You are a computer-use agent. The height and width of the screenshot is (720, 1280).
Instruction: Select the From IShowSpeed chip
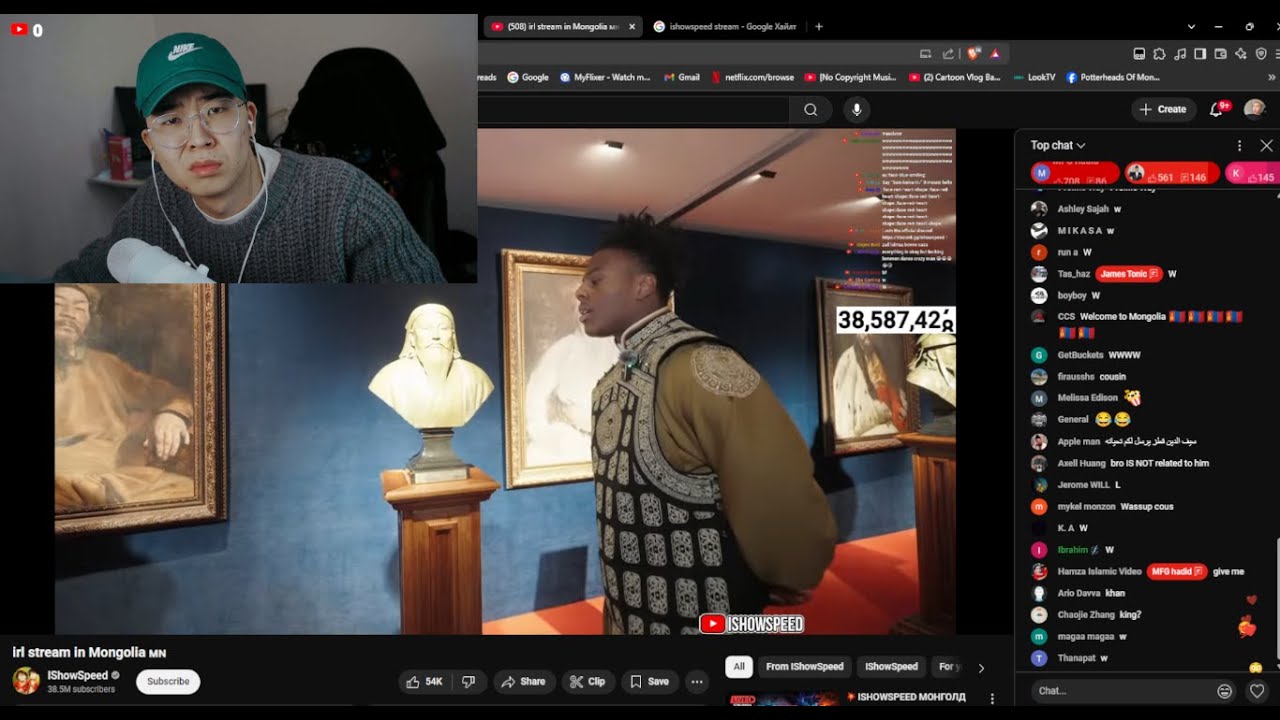(805, 667)
